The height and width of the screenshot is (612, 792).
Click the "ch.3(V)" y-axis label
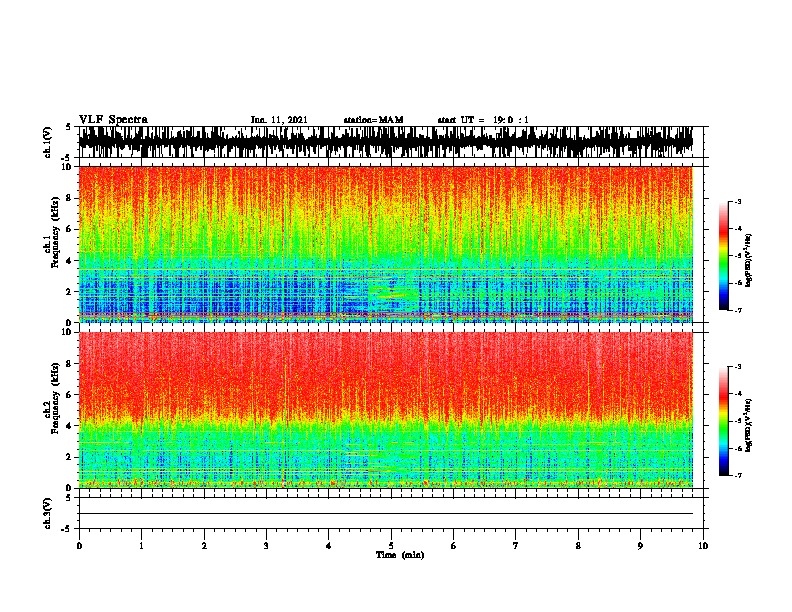pos(48,513)
